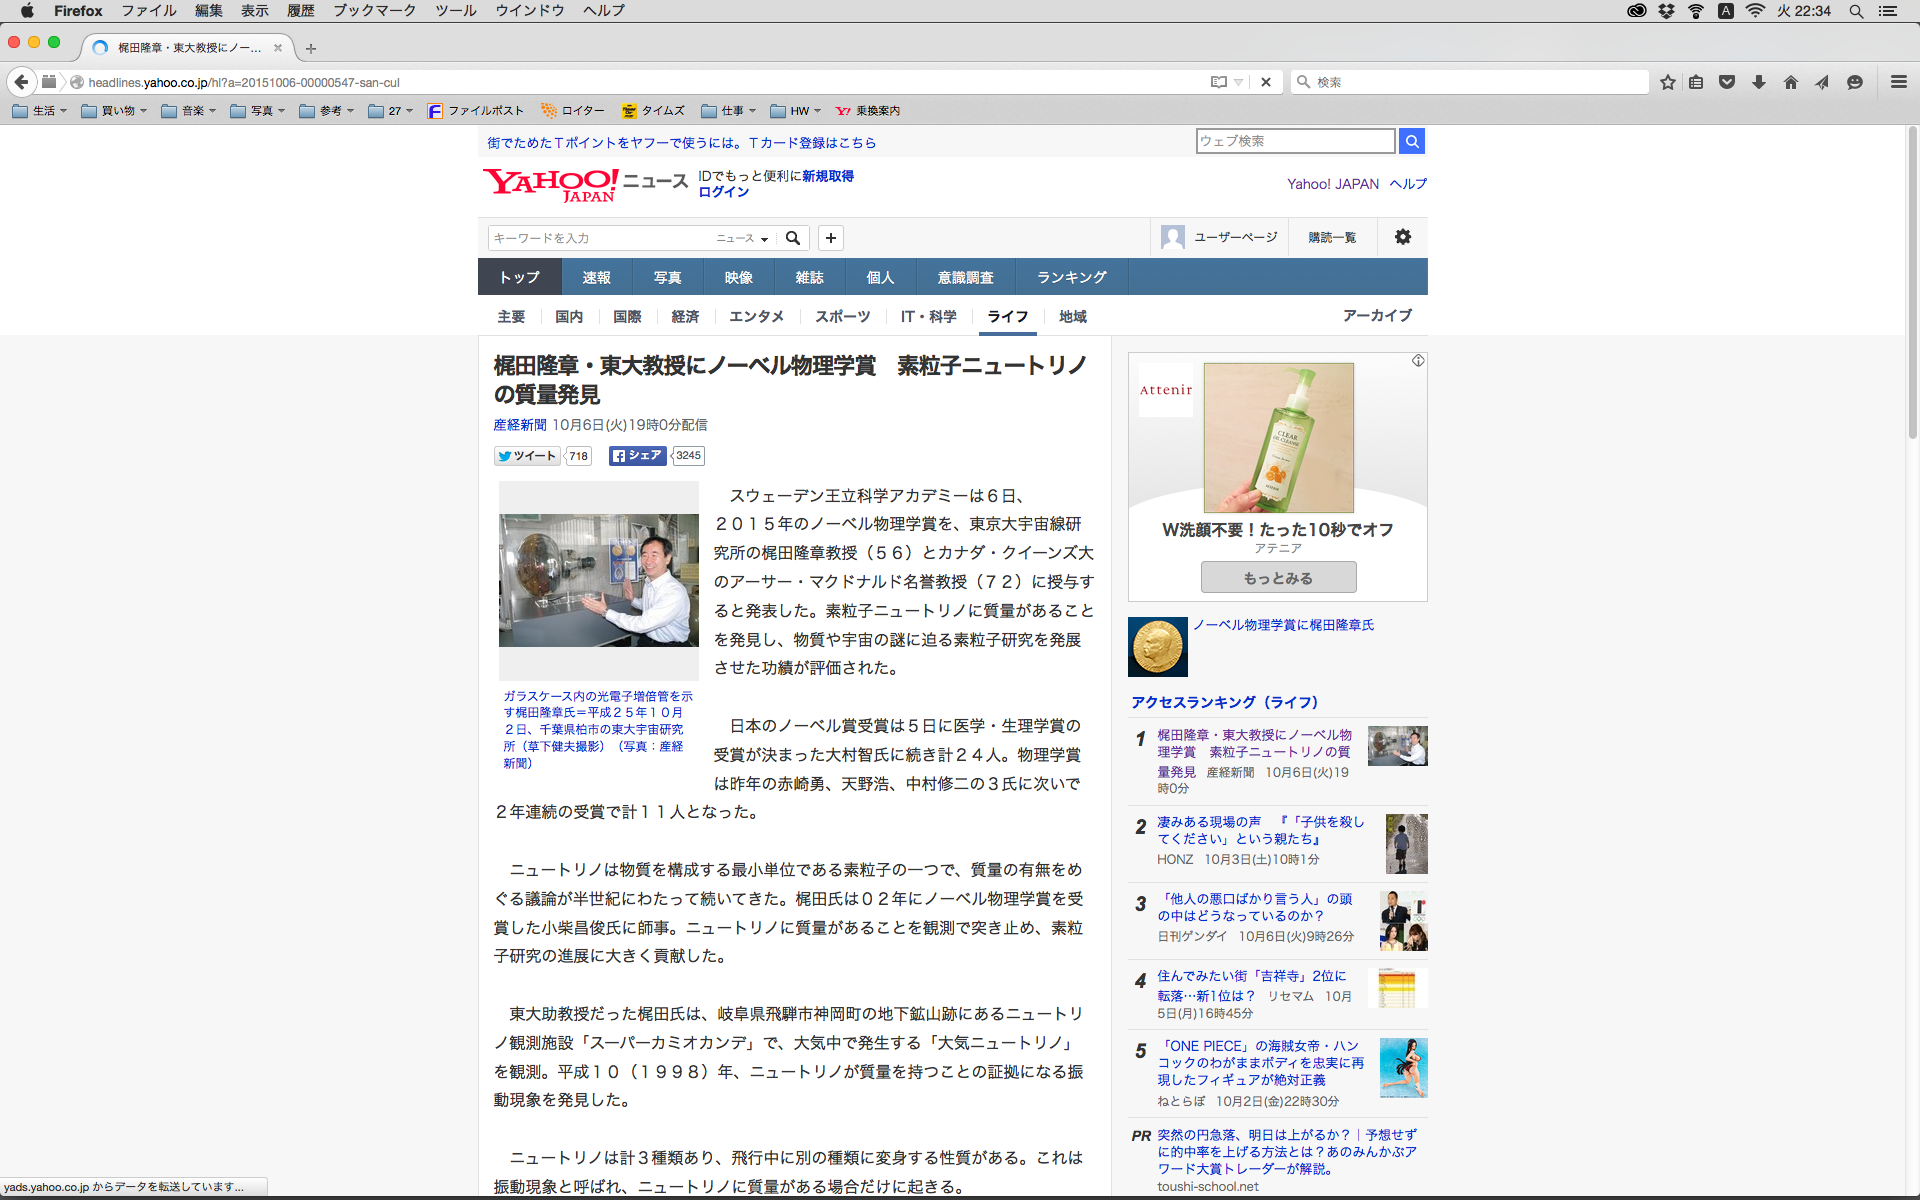Click the Pocket save icon
Viewport: 1920px width, 1200px height.
coord(1727,82)
